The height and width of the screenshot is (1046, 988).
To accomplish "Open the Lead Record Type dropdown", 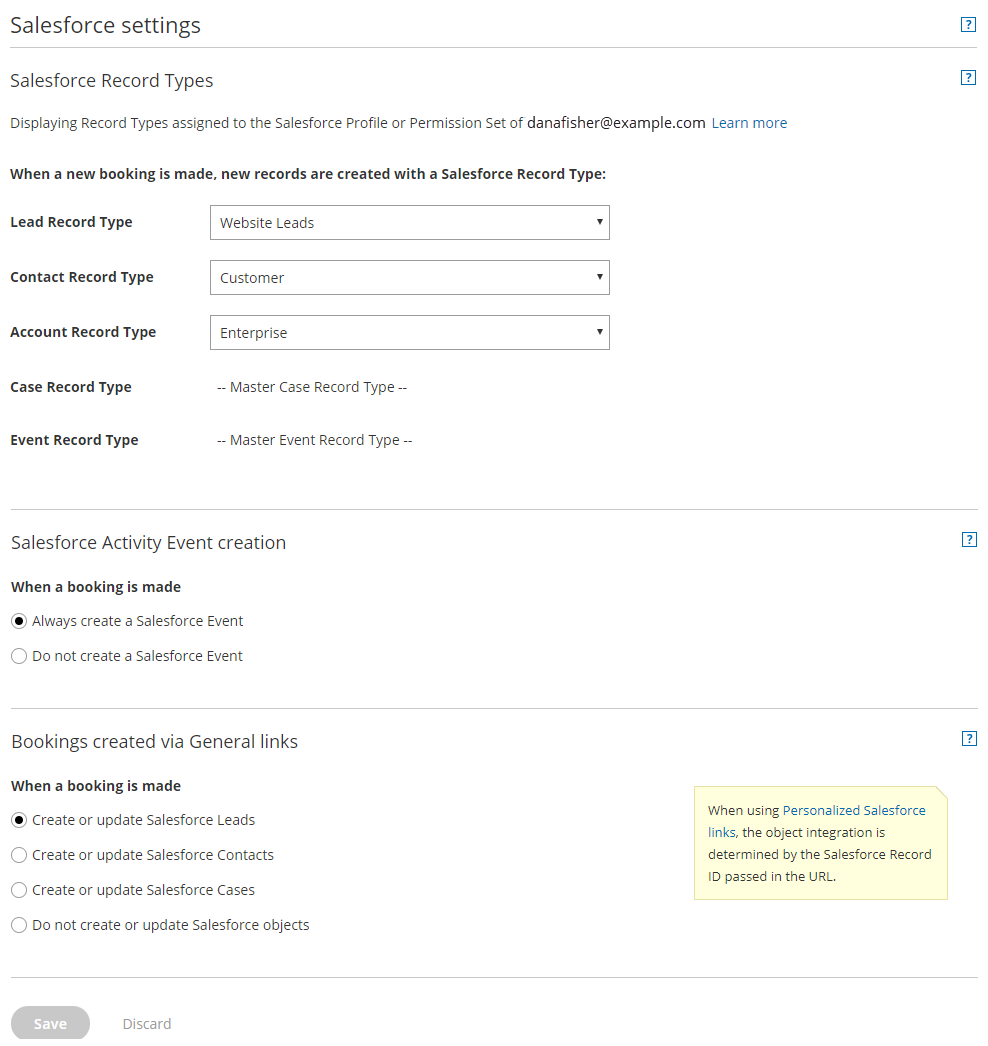I will click(409, 223).
